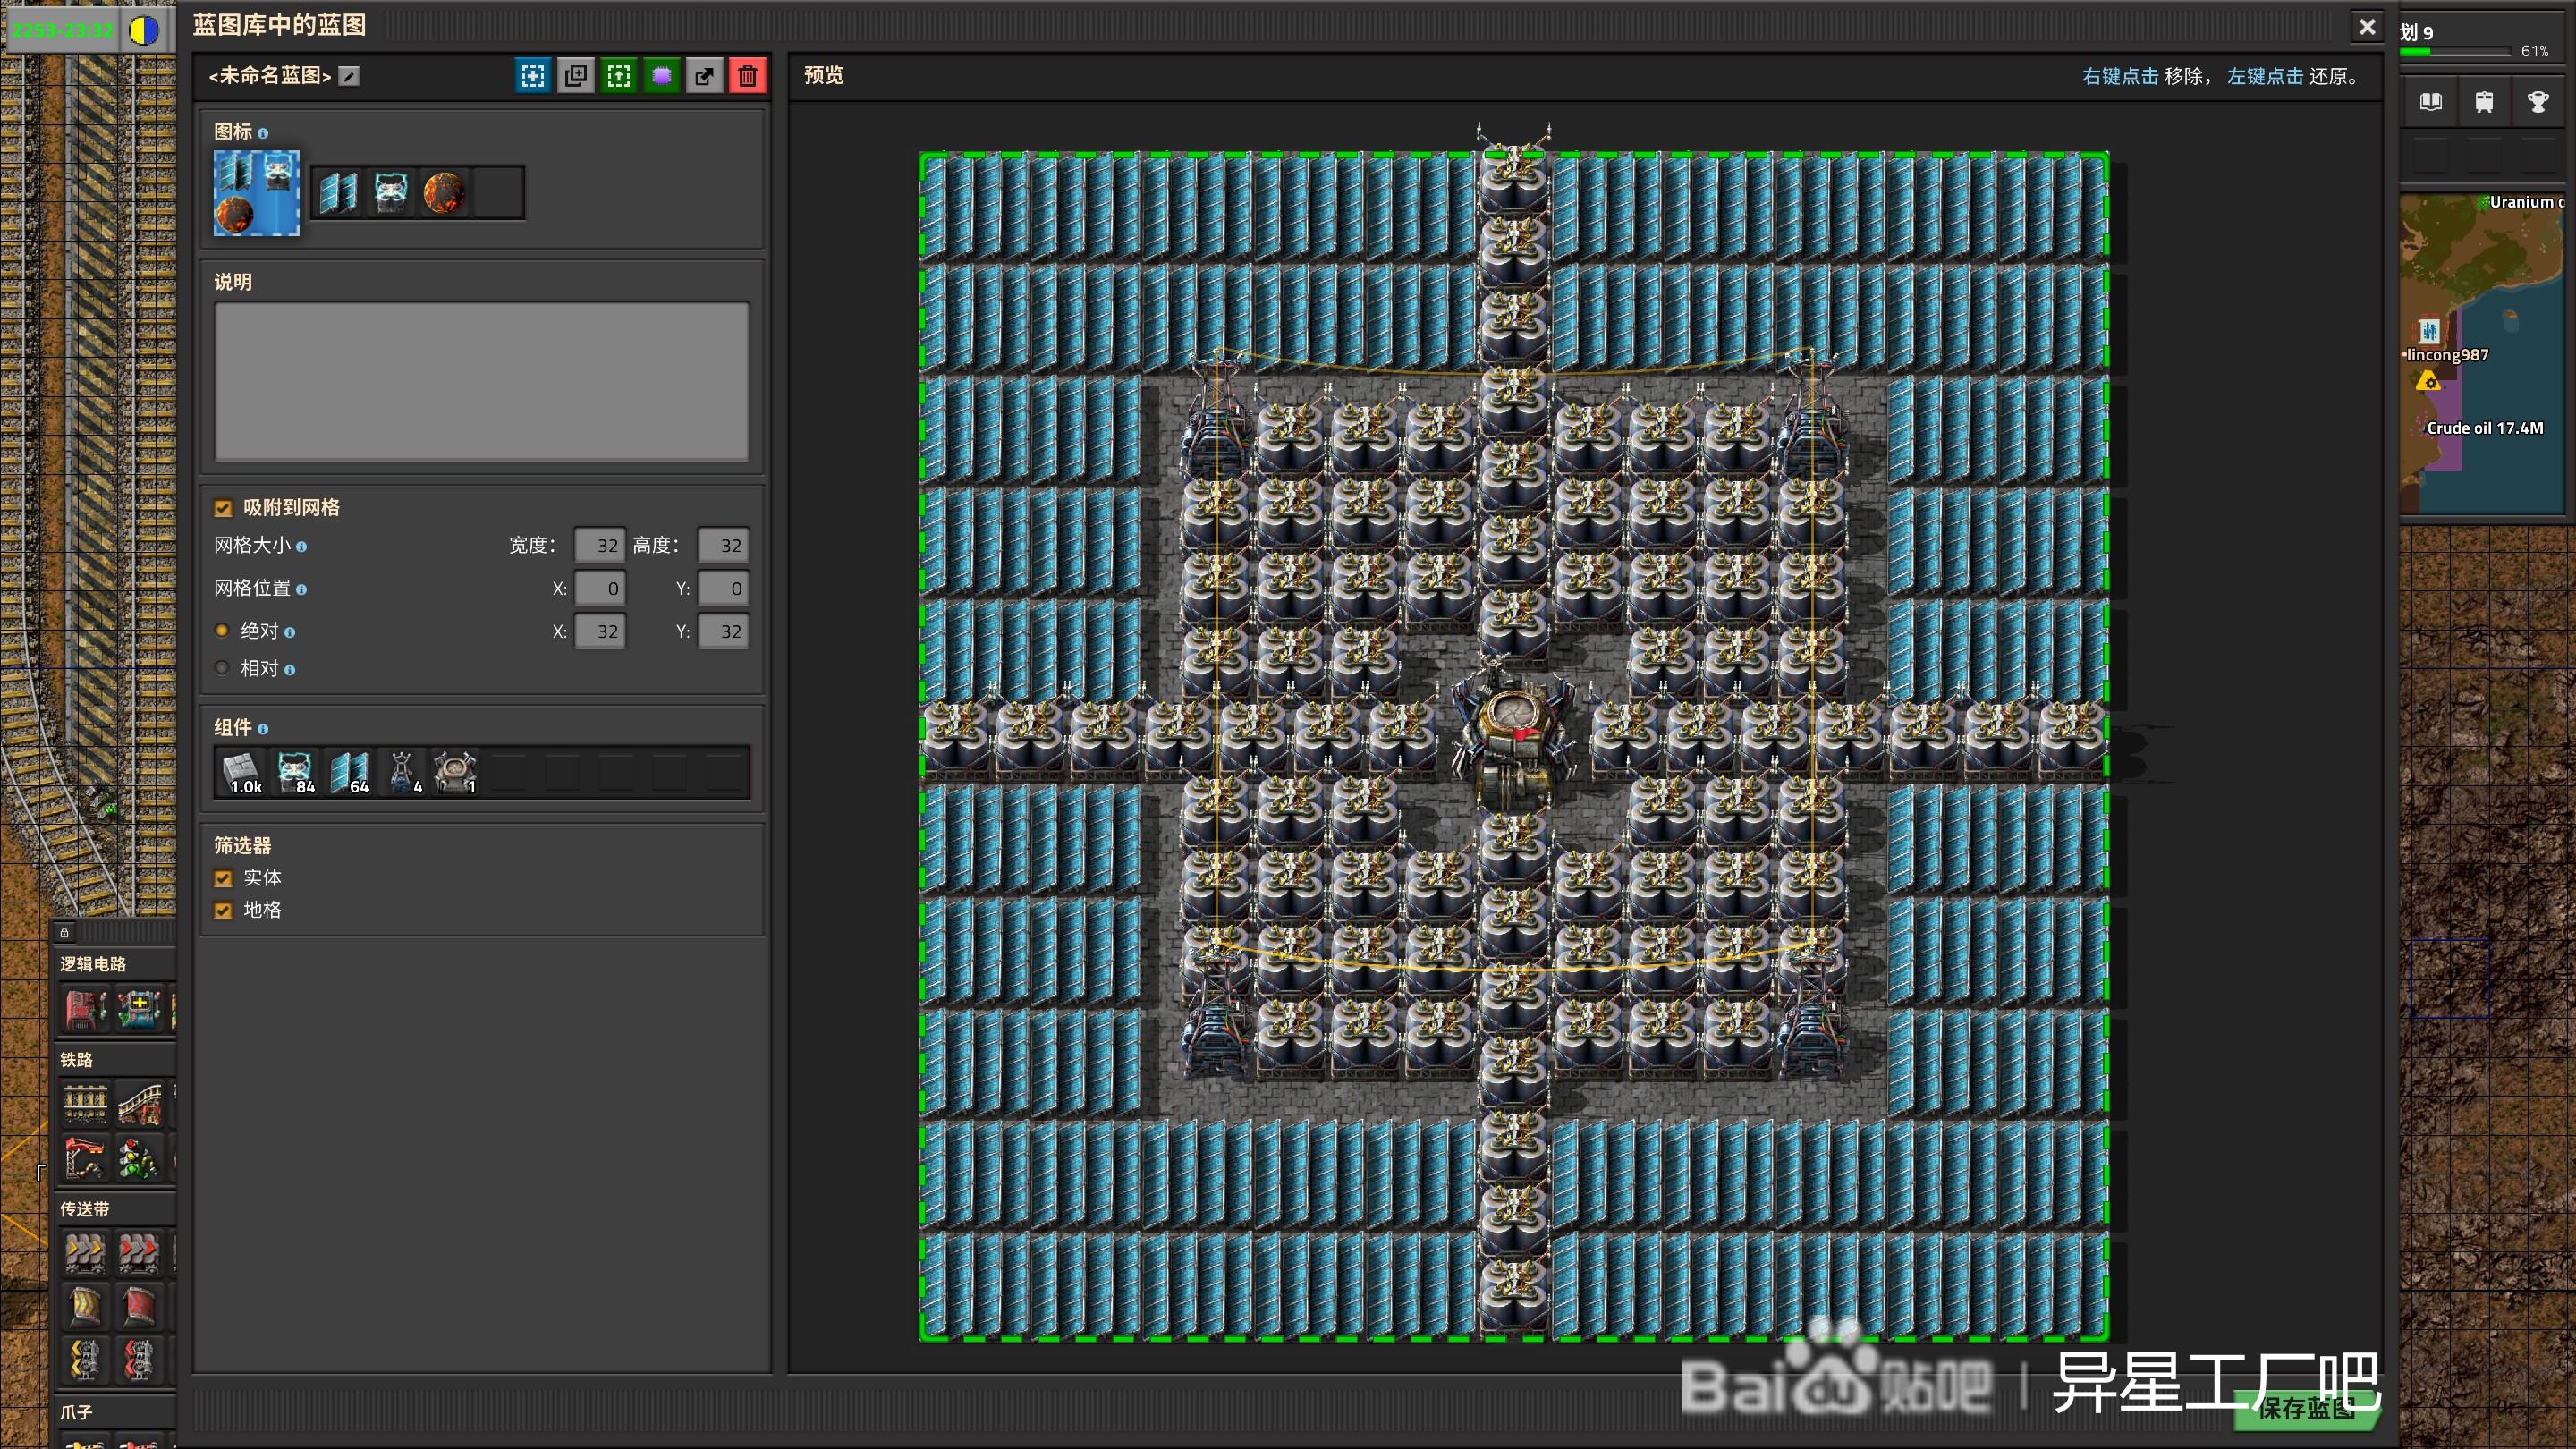Click the red trash delete blueprint button

748,76
